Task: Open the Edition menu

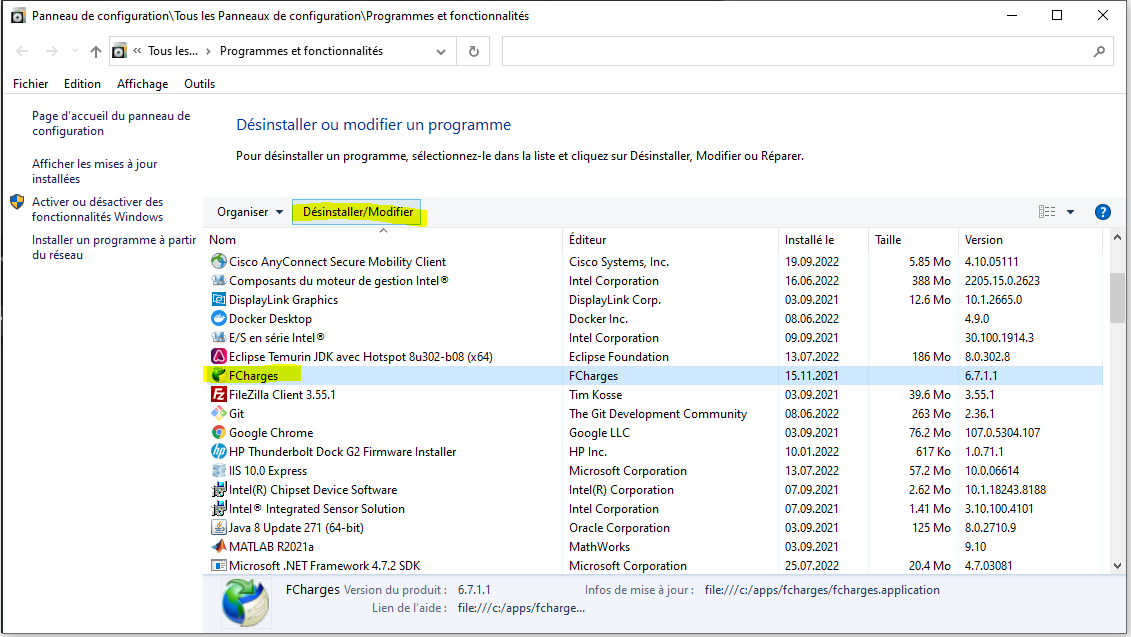Action: (82, 84)
